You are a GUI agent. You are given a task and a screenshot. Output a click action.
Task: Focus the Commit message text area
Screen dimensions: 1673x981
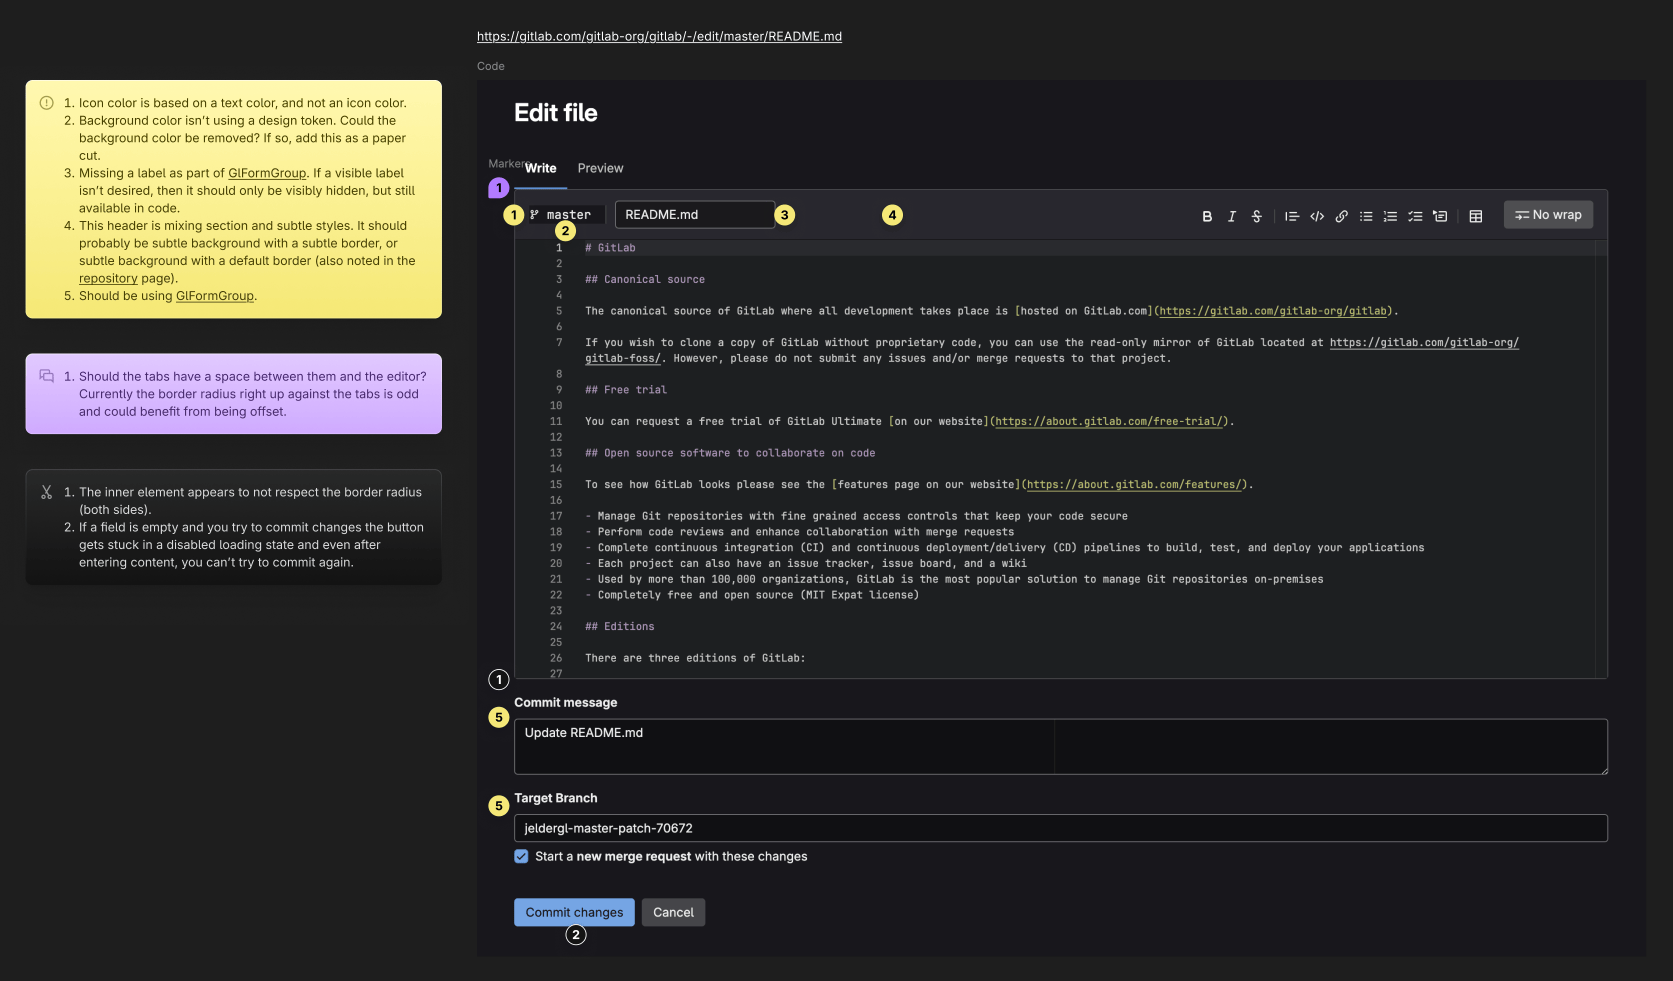[x=1061, y=747]
